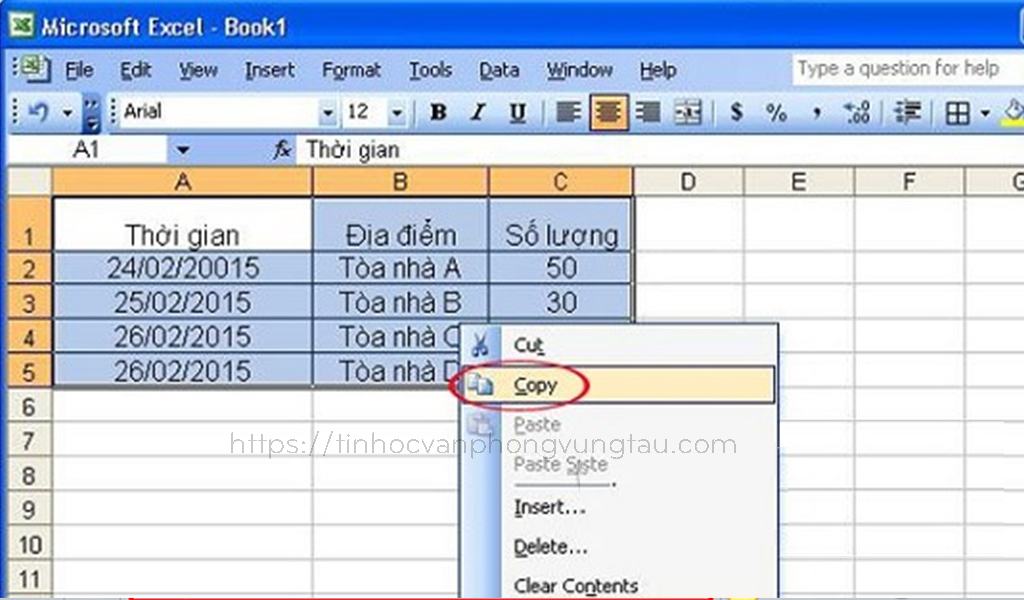Click the Type a question for help box
Viewport: 1024px width, 600px height.
908,69
